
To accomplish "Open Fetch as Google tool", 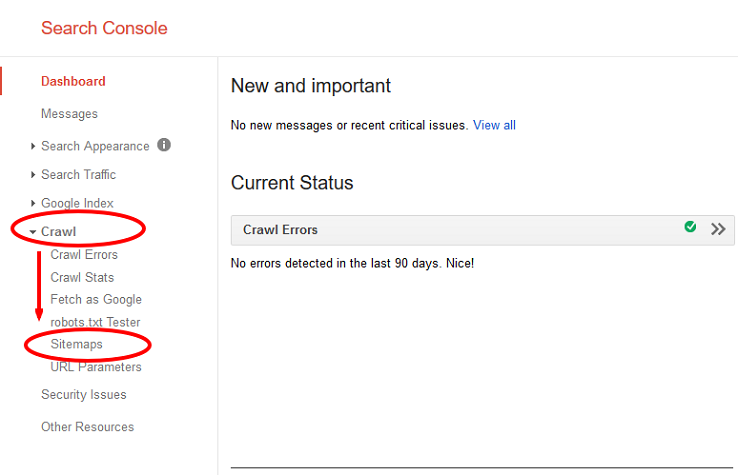I will click(96, 300).
